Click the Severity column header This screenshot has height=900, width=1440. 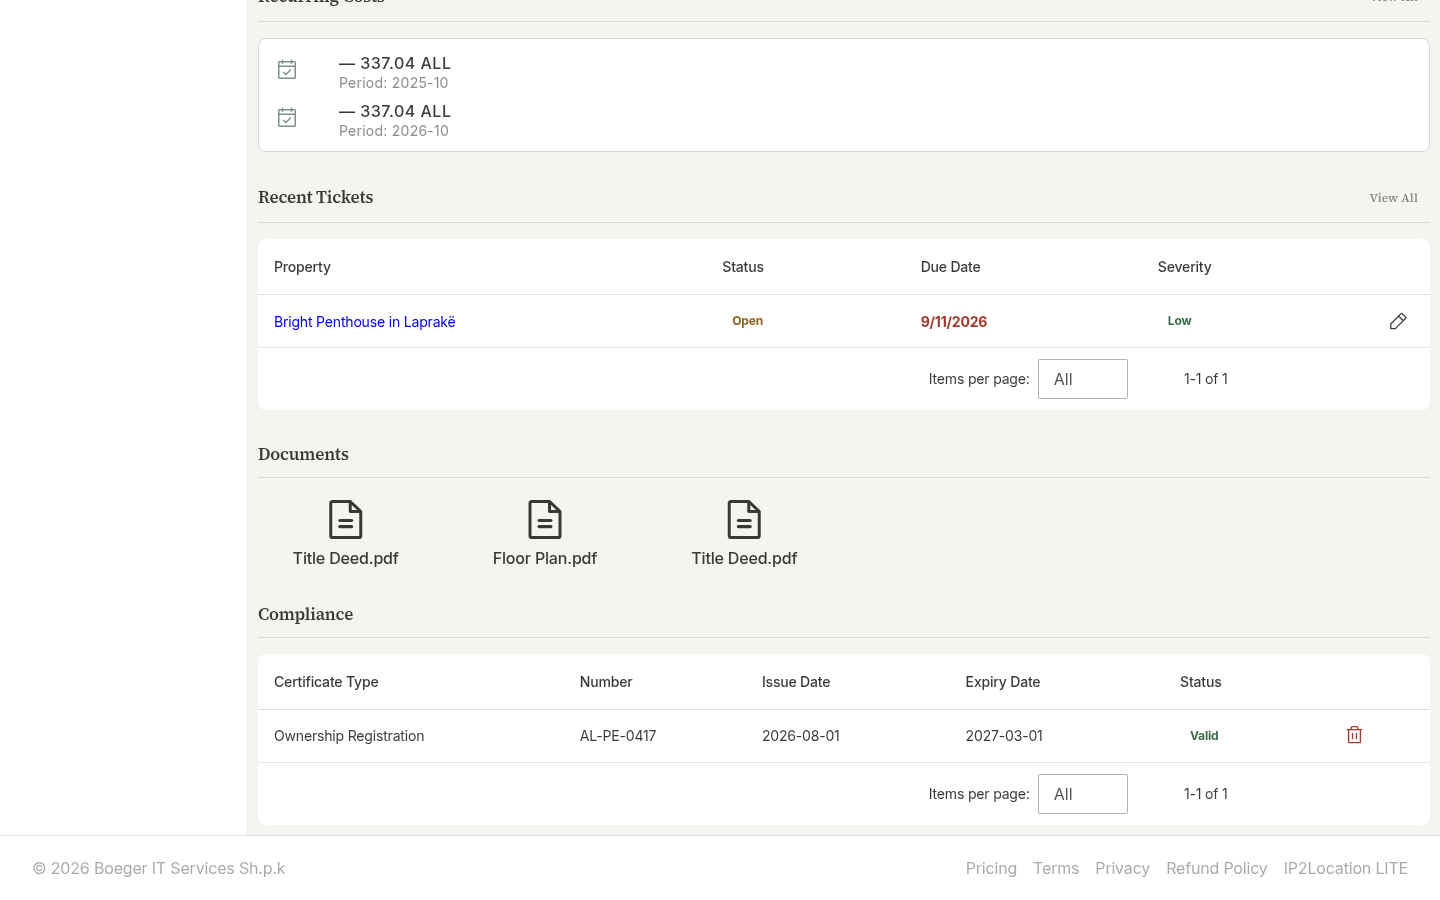click(1185, 267)
